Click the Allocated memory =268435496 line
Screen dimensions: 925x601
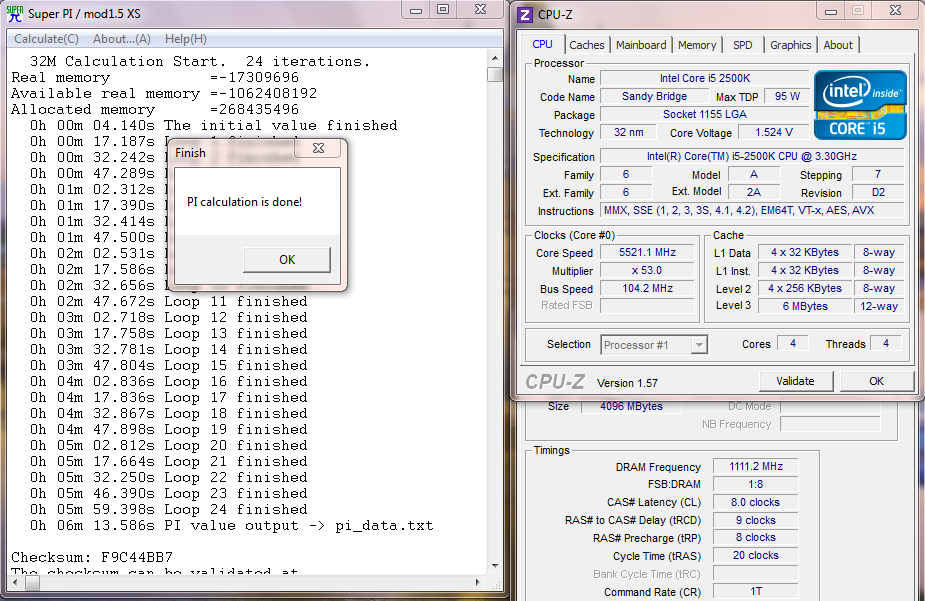pyautogui.click(x=155, y=110)
